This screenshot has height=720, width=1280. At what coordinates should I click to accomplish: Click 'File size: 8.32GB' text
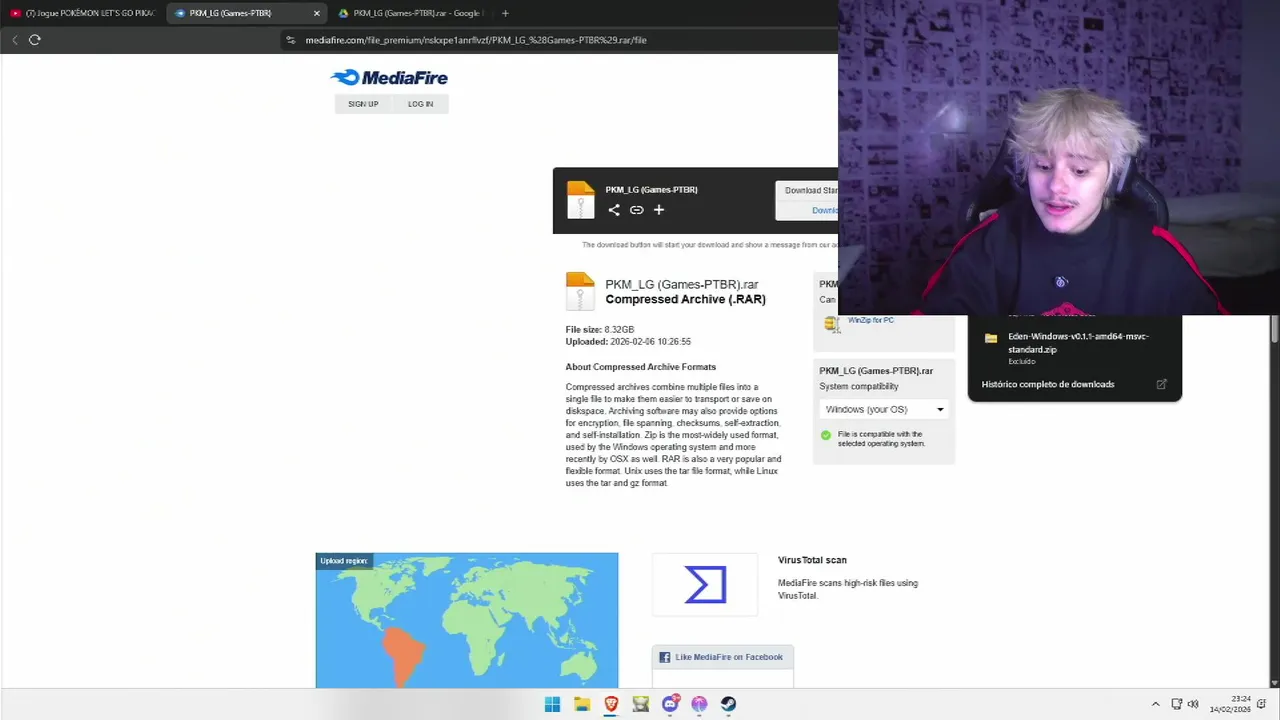tap(600, 329)
